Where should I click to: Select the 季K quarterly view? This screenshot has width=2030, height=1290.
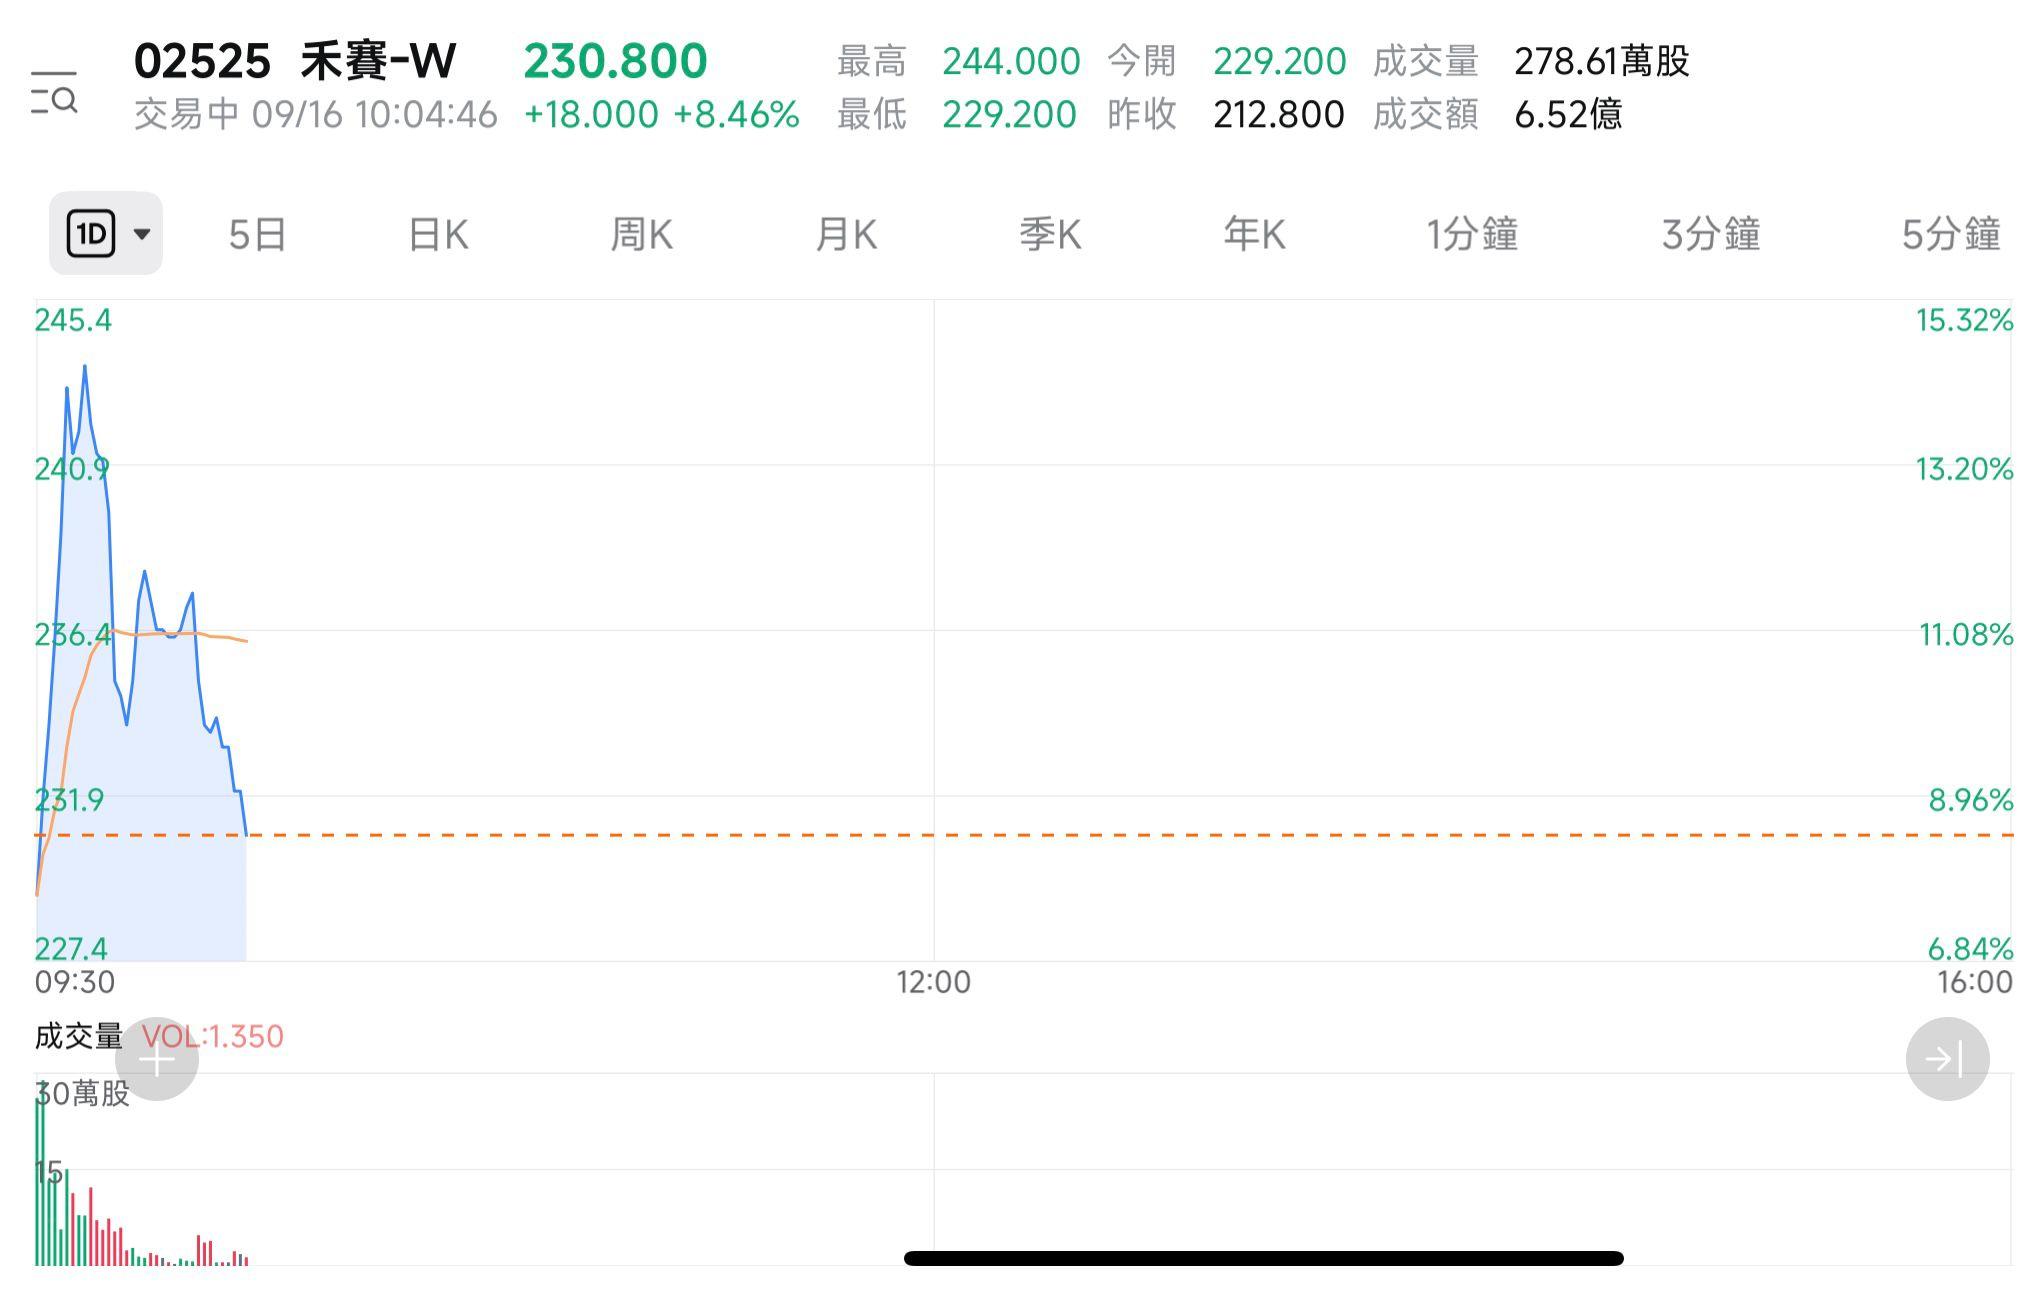pyautogui.click(x=1050, y=233)
